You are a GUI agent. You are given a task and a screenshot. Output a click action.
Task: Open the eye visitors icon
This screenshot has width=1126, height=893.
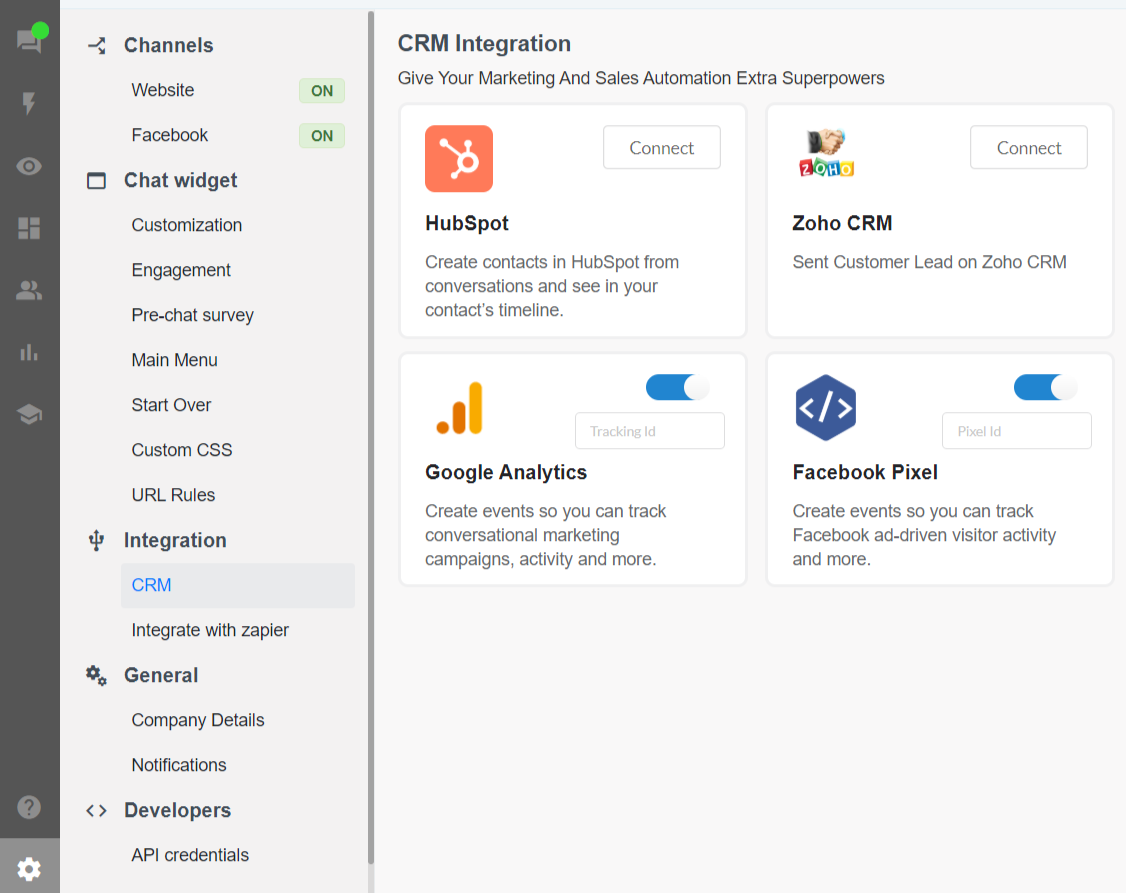click(x=29, y=167)
